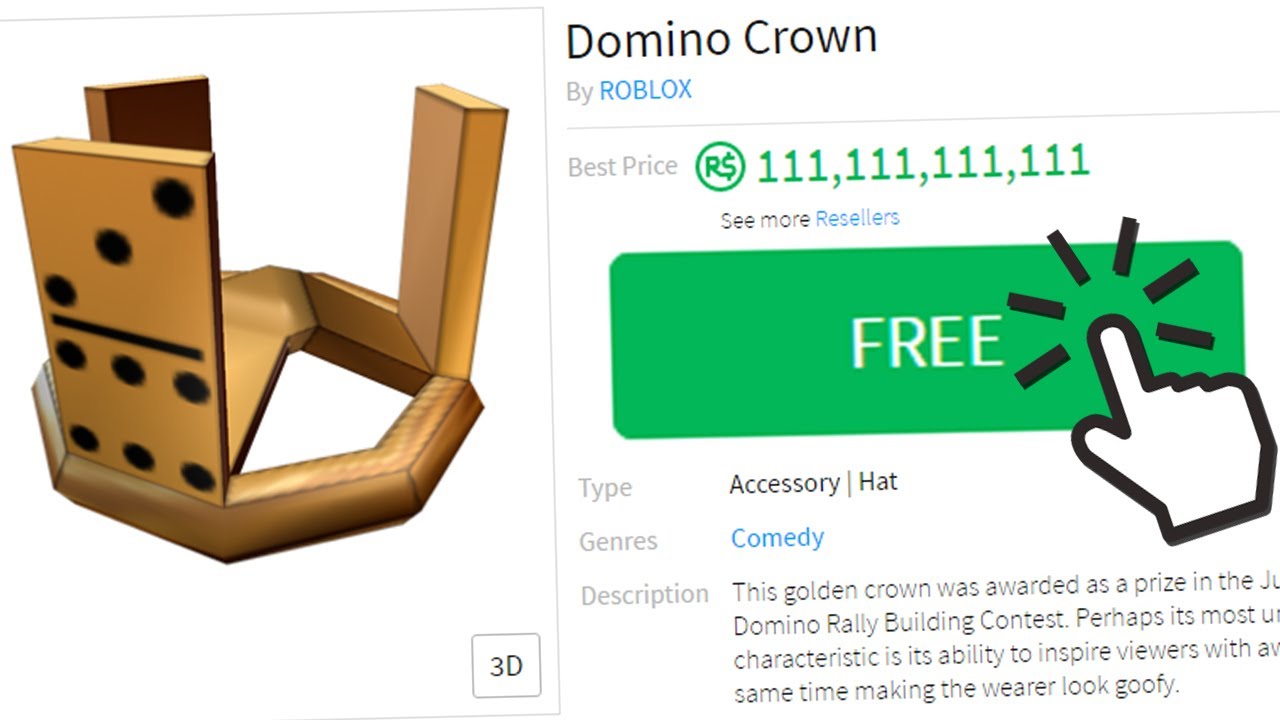
Task: Click the 'See more' text before Resellers
Action: click(x=766, y=220)
